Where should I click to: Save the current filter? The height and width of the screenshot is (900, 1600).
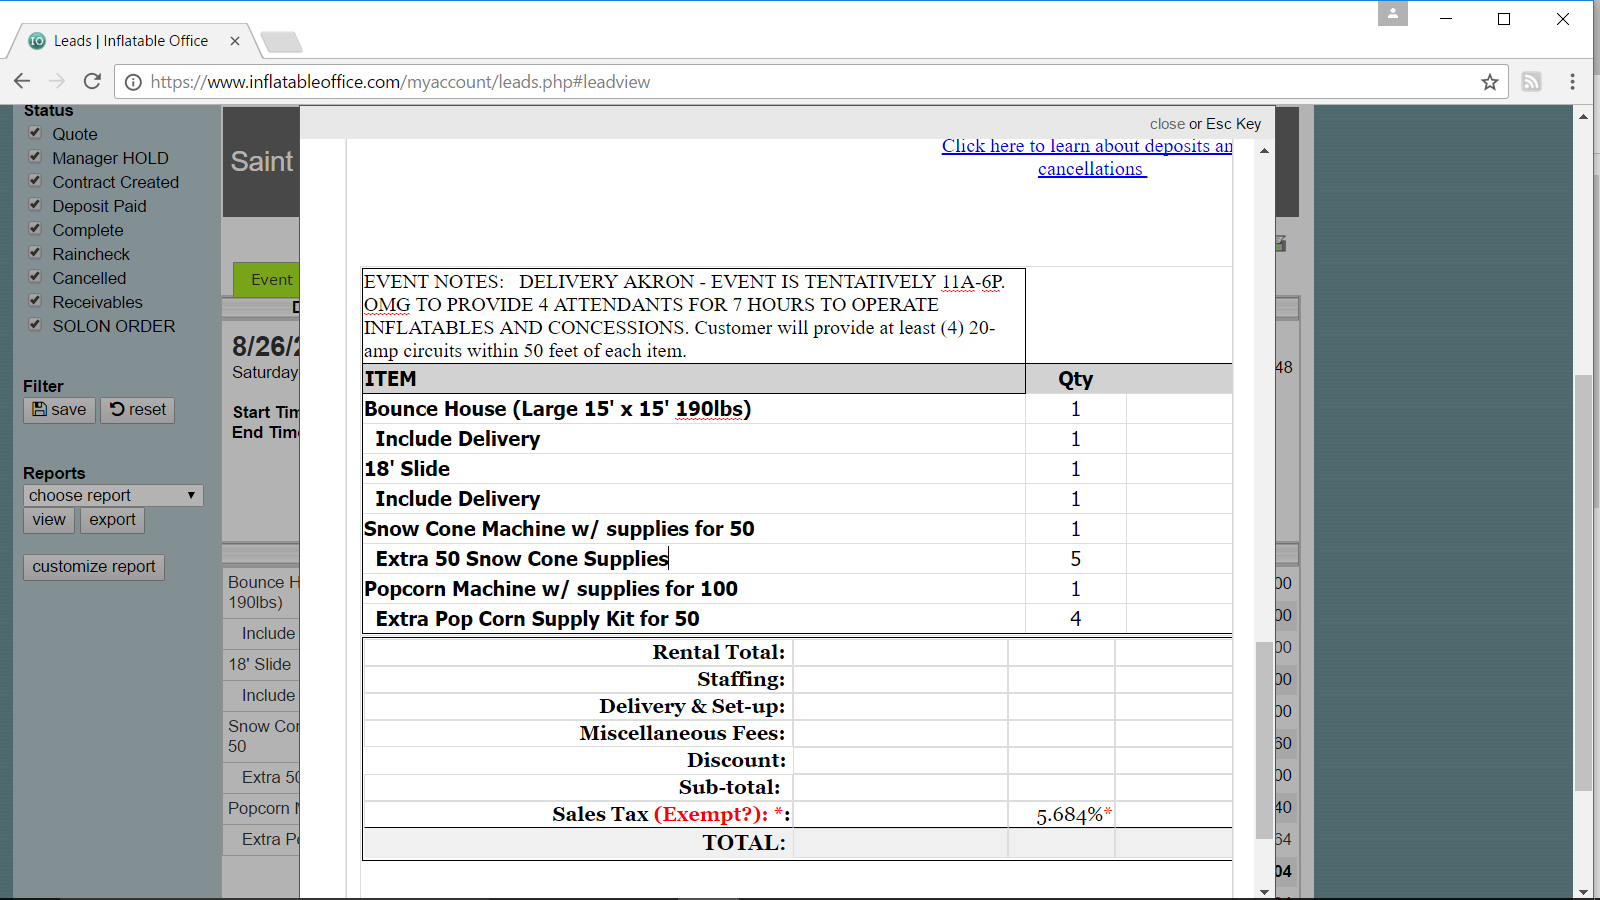tap(59, 410)
